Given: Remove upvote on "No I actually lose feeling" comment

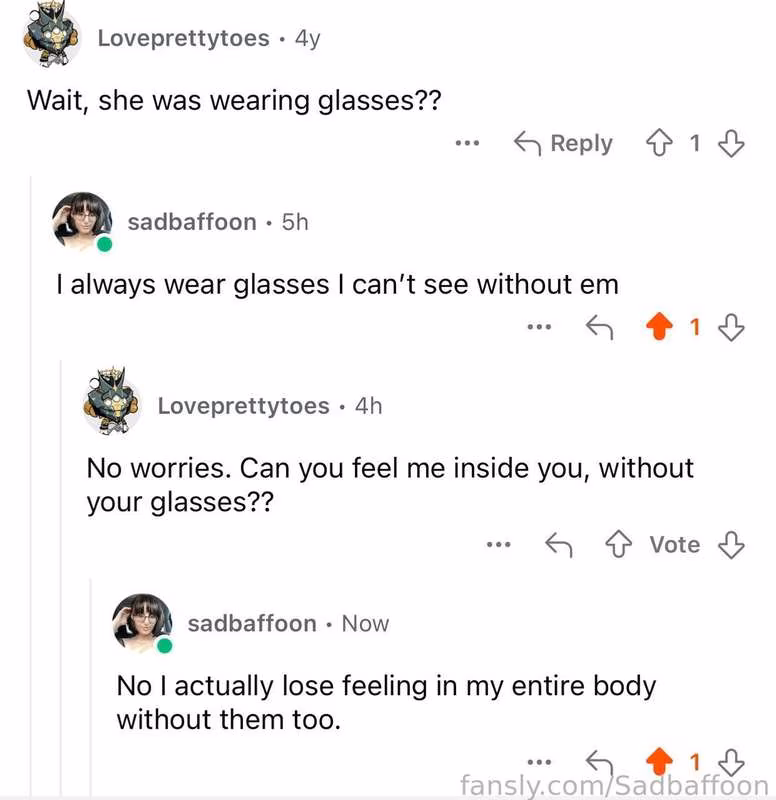Looking at the screenshot, I should coord(659,763).
